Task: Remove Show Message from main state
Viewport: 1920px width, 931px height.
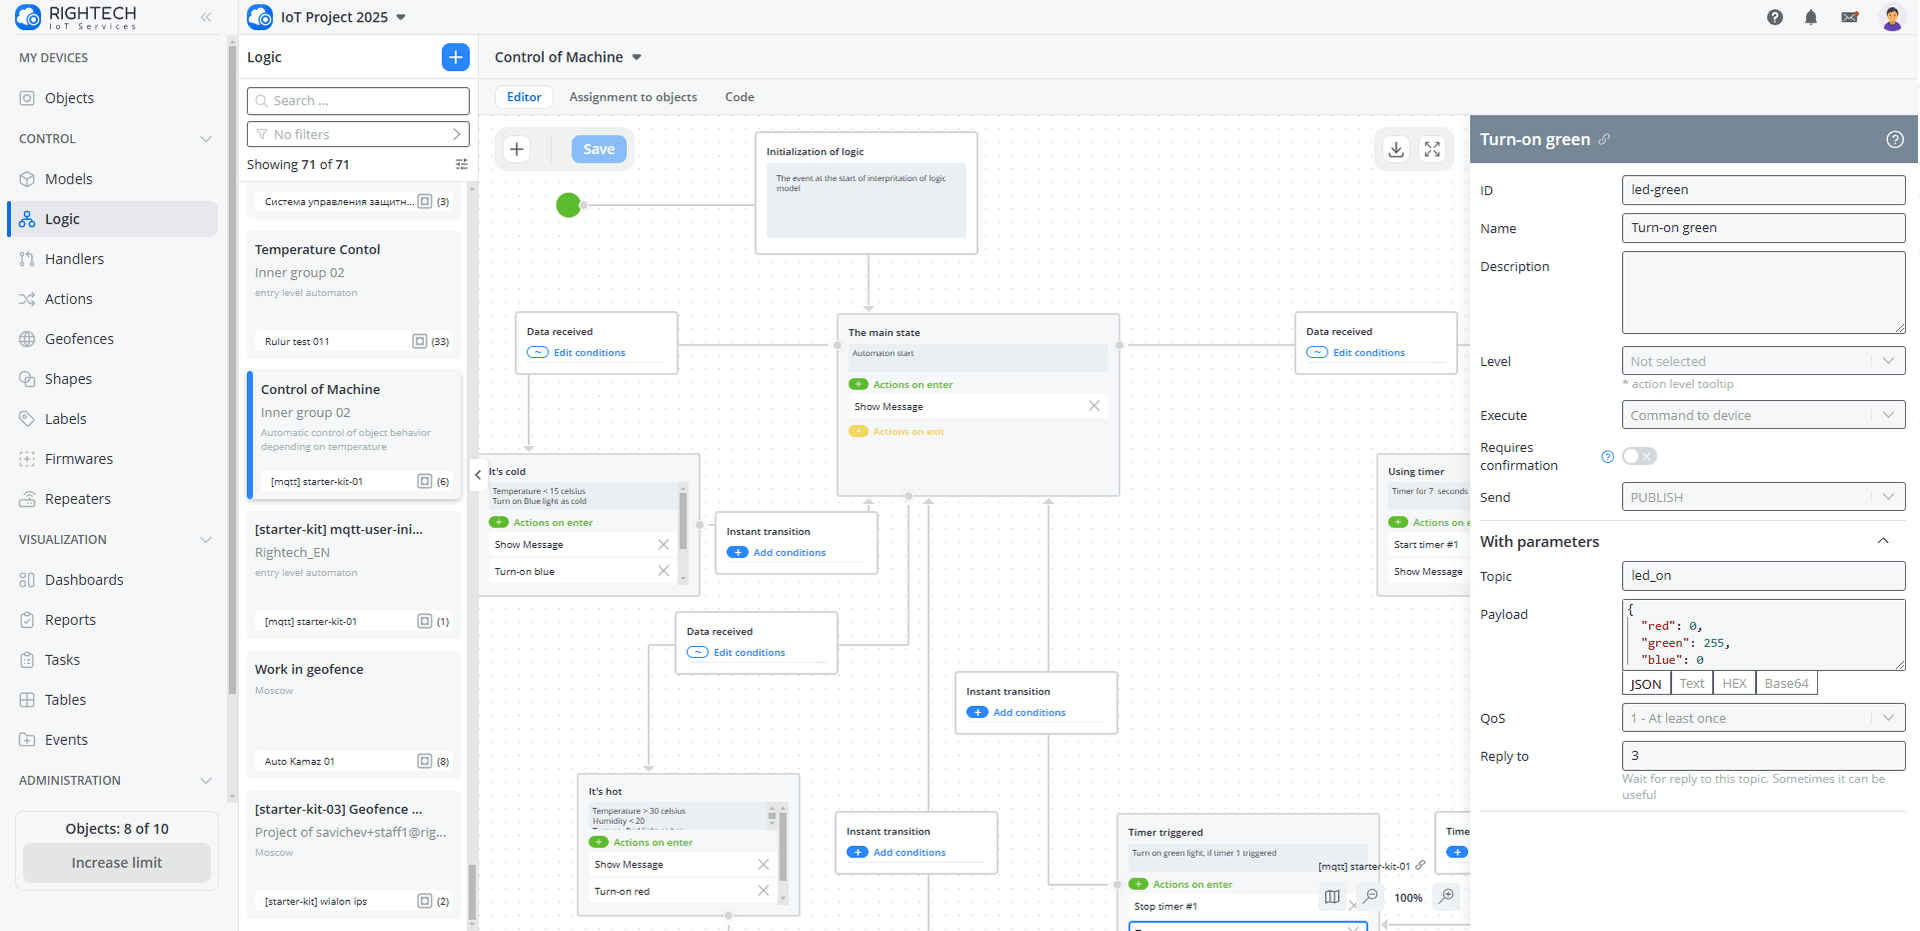Action: point(1094,406)
